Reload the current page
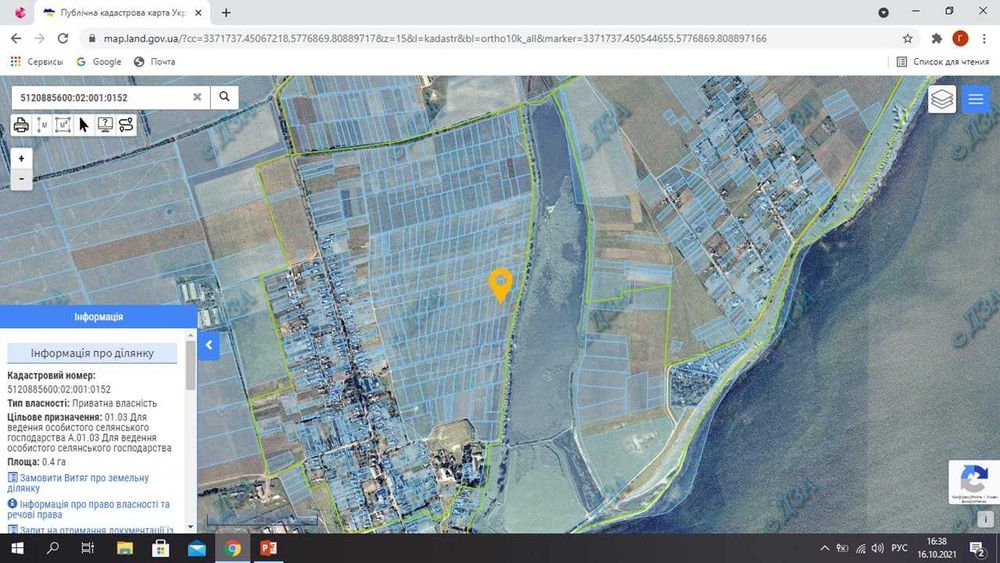The width and height of the screenshot is (1000, 563). [62, 38]
